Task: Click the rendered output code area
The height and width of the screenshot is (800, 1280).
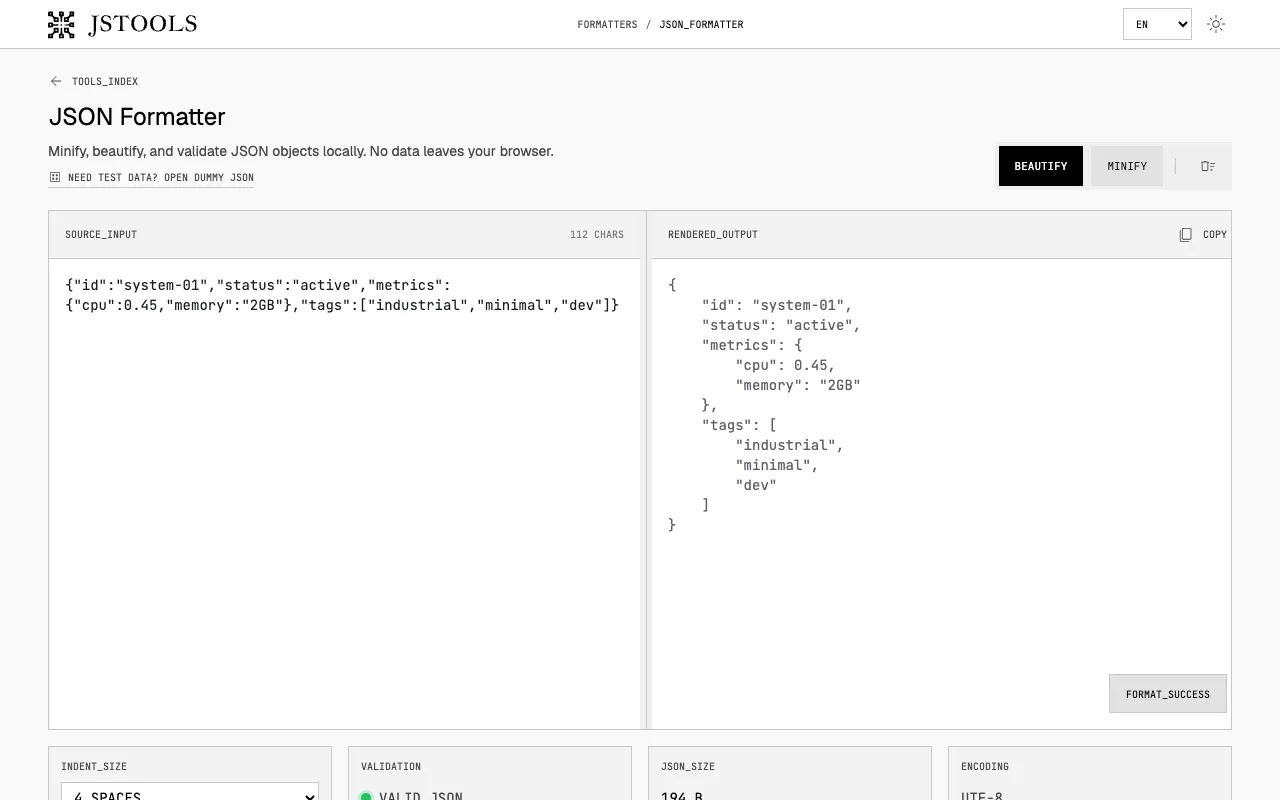Action: (x=941, y=494)
